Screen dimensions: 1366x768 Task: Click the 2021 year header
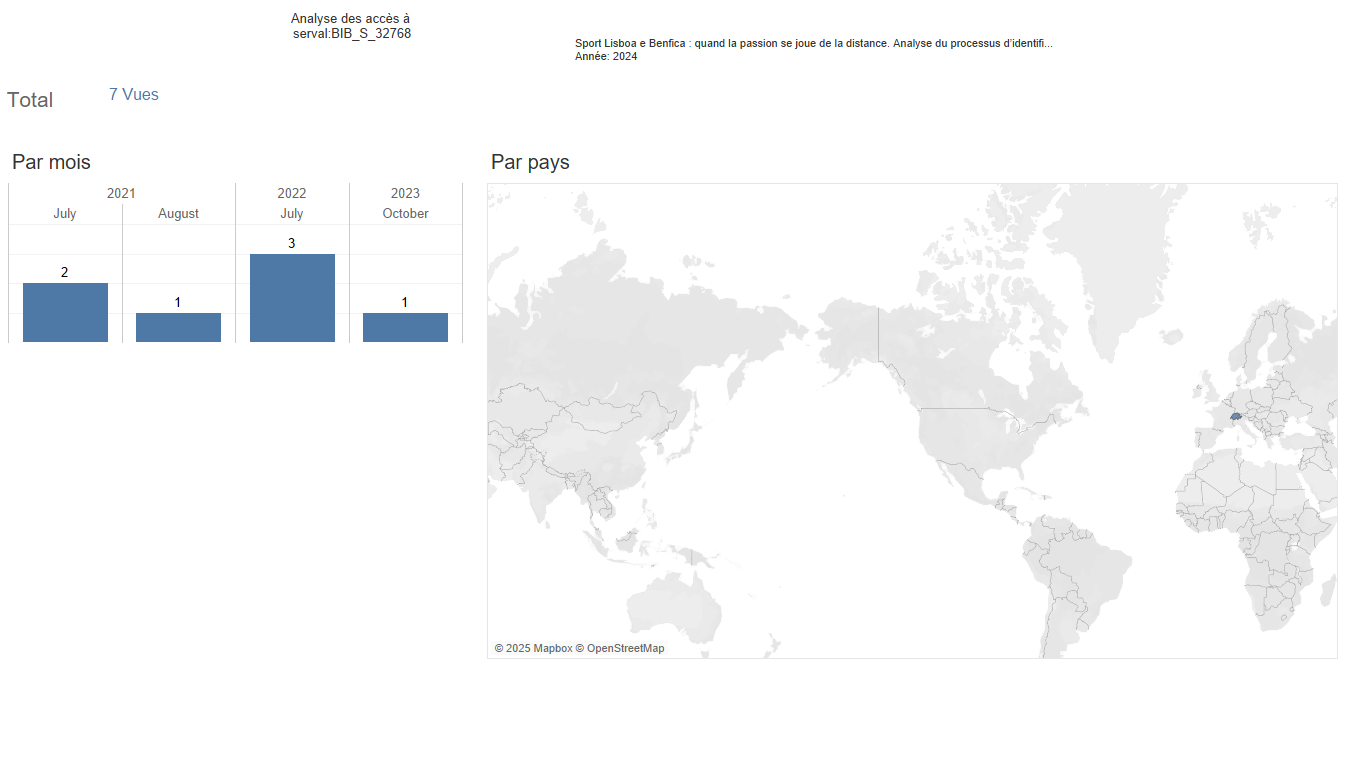click(x=121, y=193)
